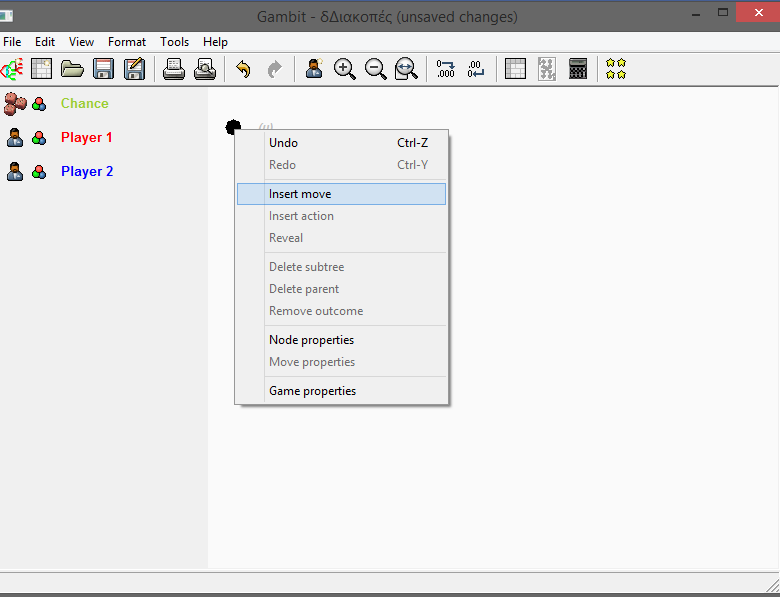Choose Undo in context menu
780x600 pixels.
tap(341, 143)
